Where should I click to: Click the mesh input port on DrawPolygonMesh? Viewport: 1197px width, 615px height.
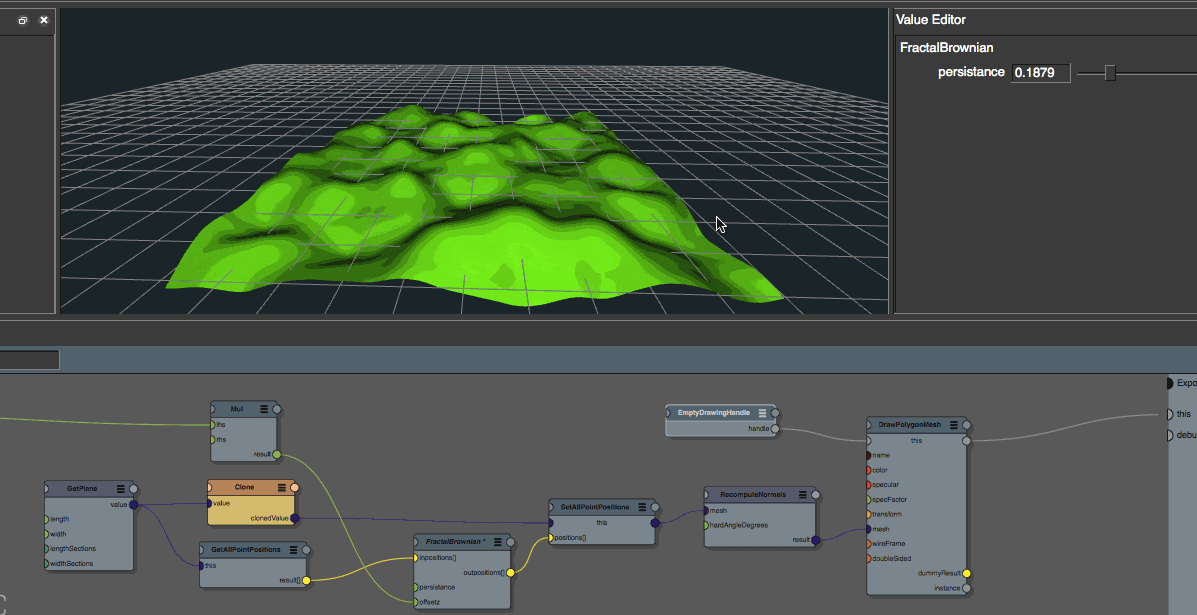[x=869, y=529]
